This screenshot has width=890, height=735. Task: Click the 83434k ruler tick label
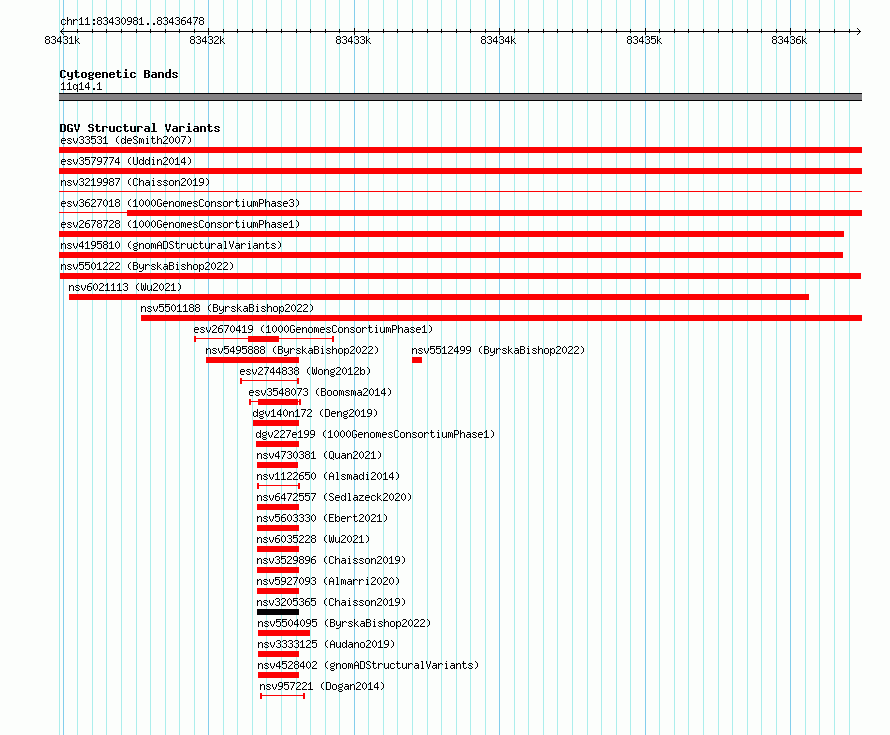click(x=498, y=40)
